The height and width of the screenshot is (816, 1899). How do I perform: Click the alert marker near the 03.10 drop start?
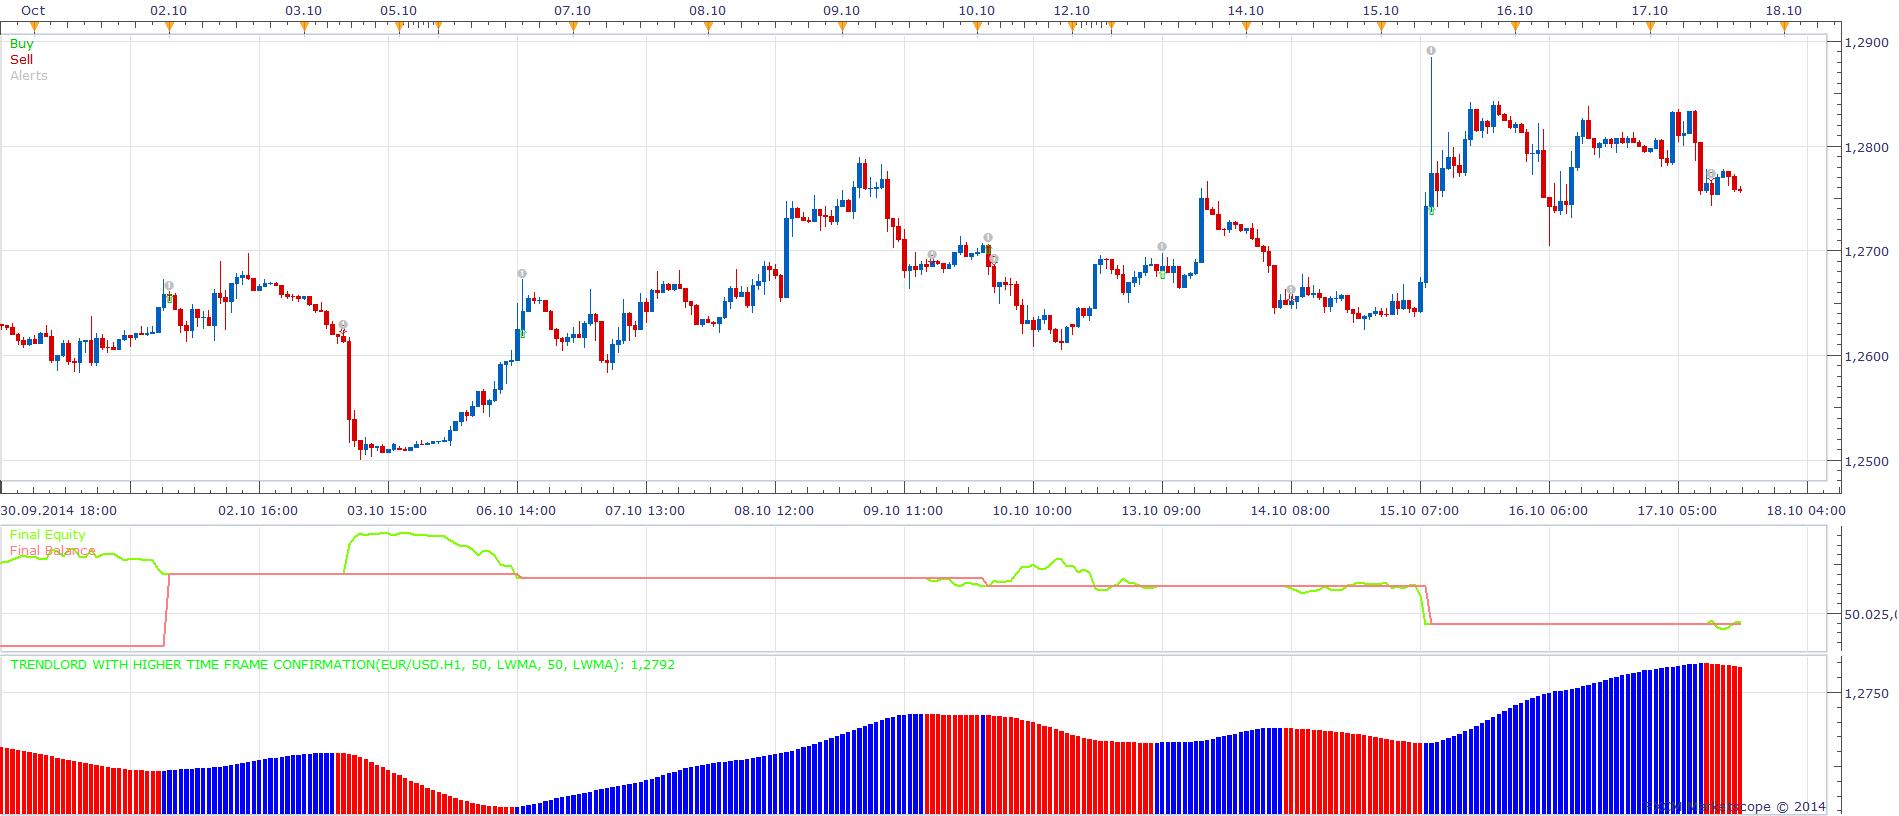tap(343, 326)
